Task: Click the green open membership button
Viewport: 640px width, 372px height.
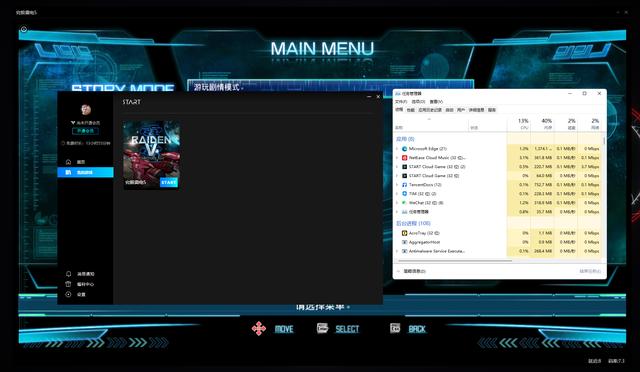Action: click(x=85, y=131)
